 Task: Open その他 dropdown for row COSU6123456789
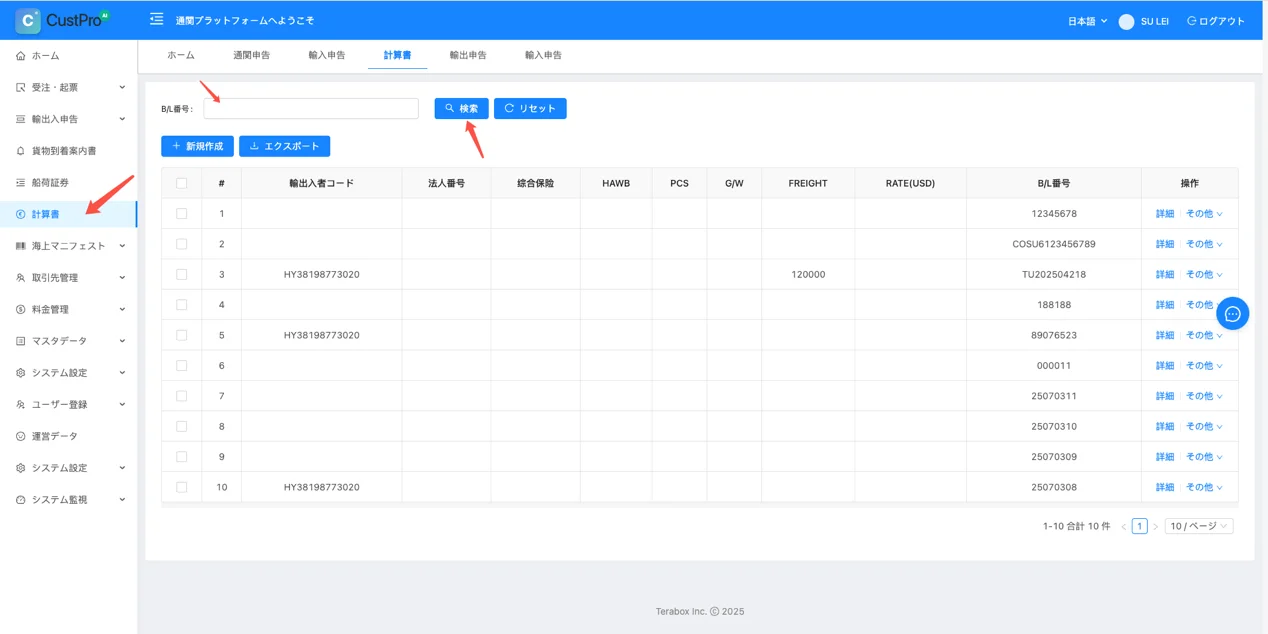(x=1204, y=244)
